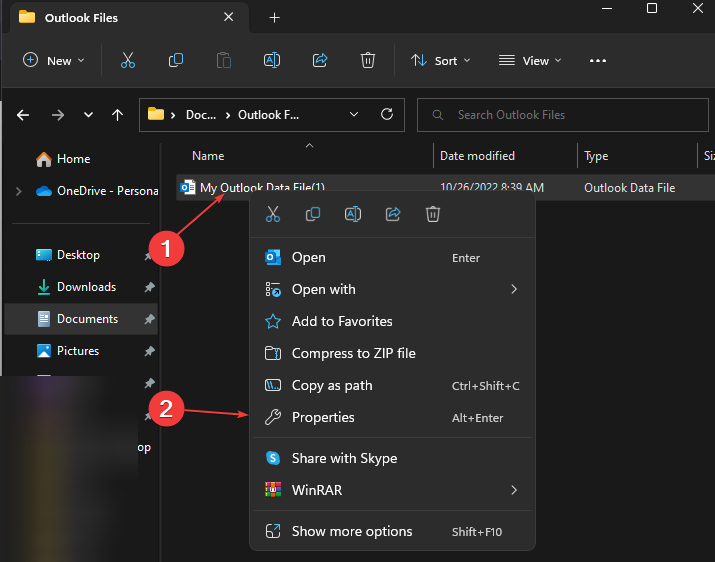This screenshot has width=715, height=562.
Task: Click the Delete trash icon in the top toolbar
Action: pyautogui.click(x=368, y=60)
